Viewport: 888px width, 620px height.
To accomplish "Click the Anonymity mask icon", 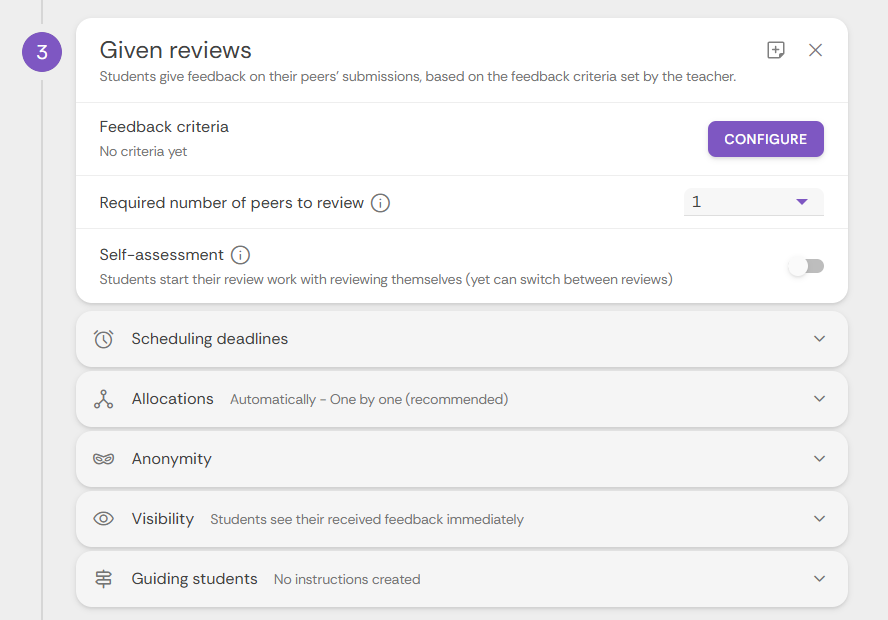I will click(104, 459).
